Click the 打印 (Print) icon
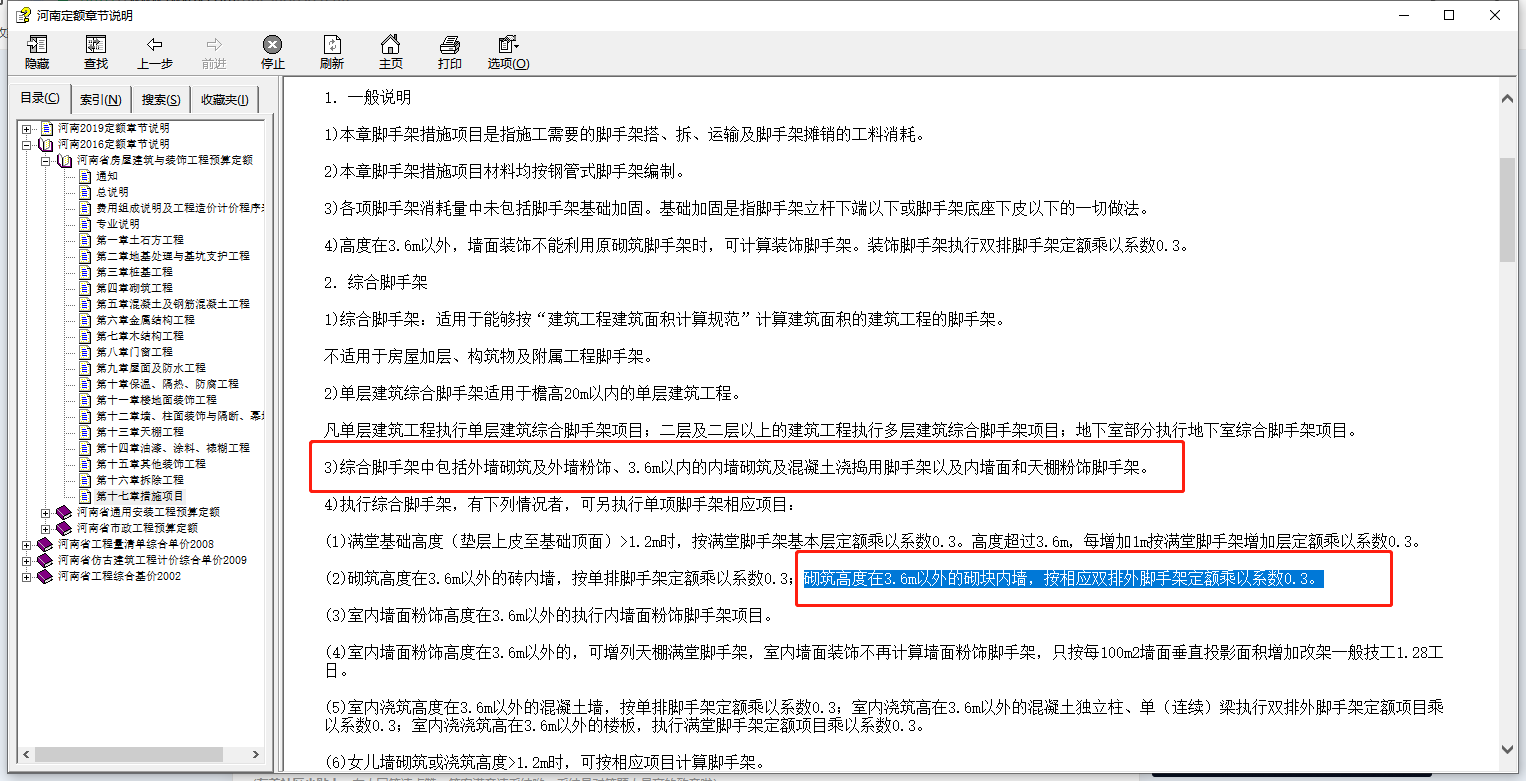Image resolution: width=1526 pixels, height=781 pixels. click(x=450, y=45)
